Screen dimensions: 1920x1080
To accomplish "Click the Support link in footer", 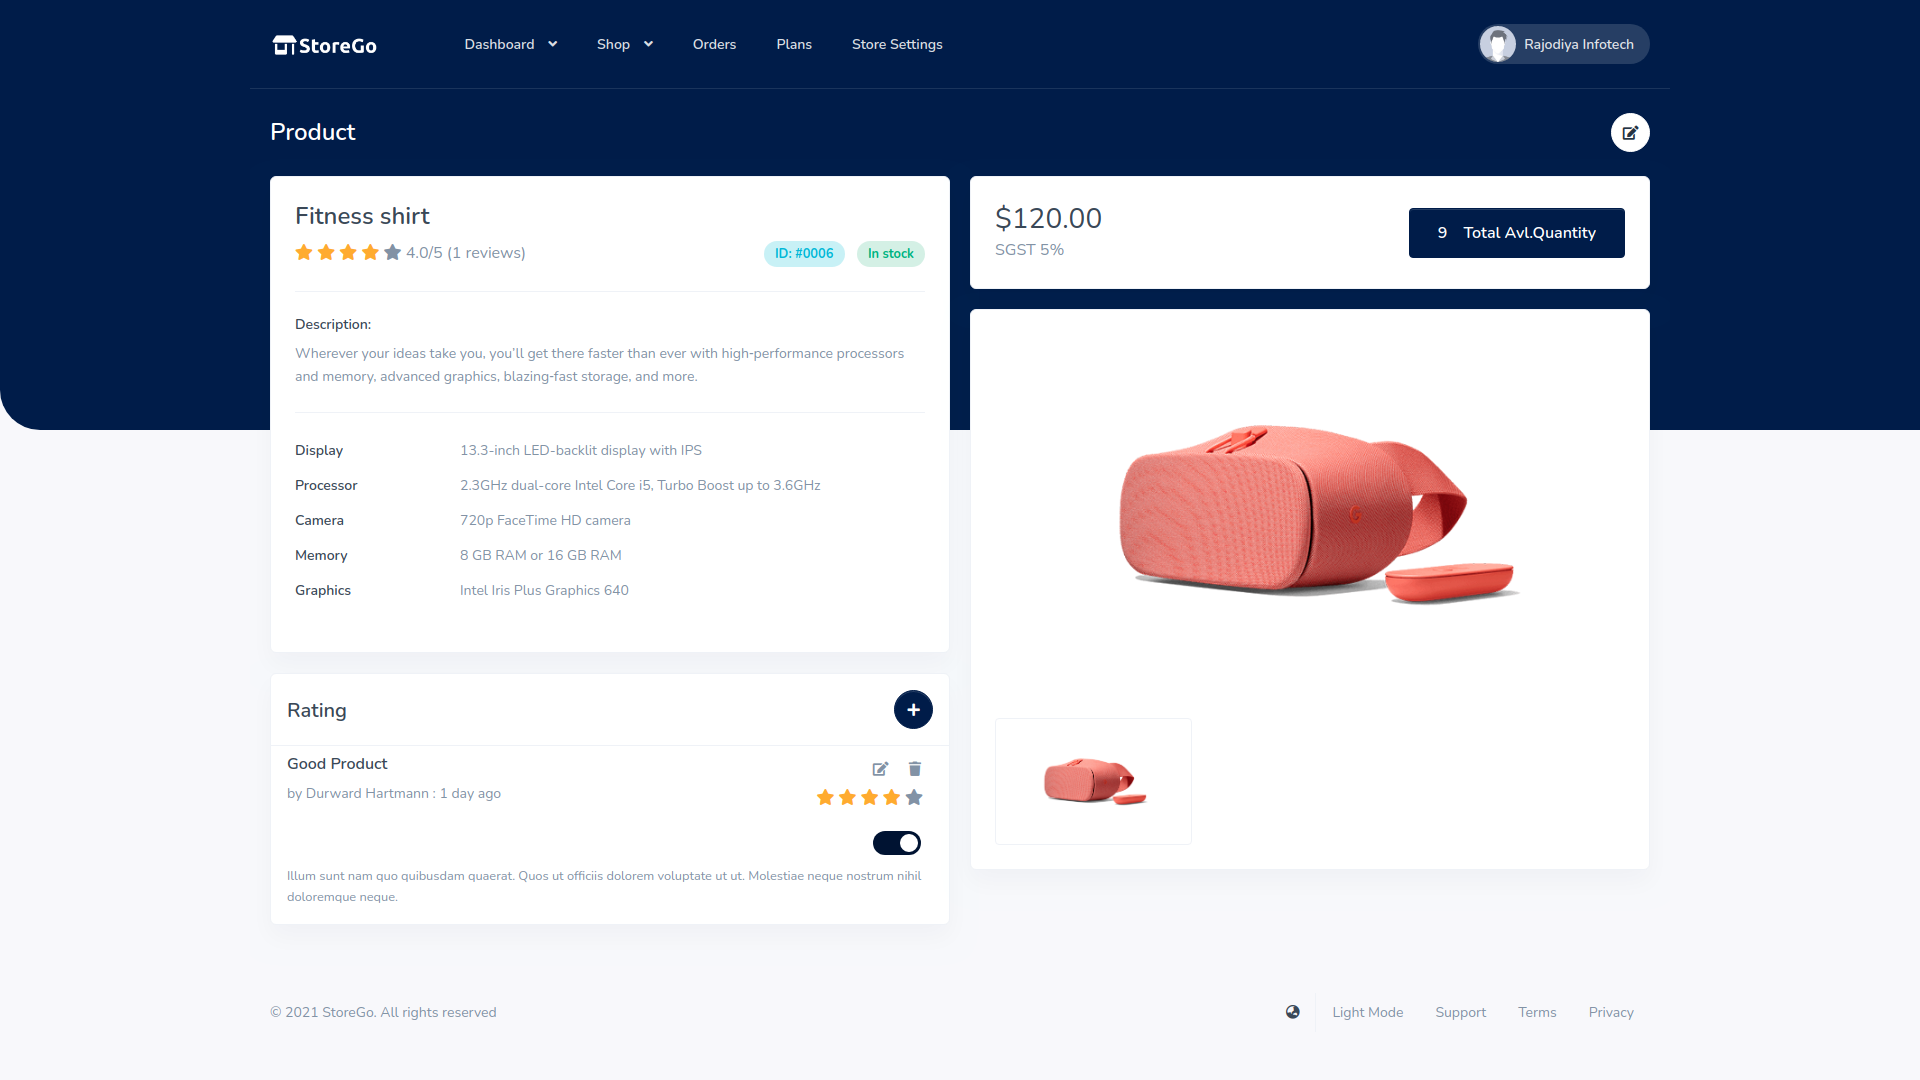I will click(1460, 1013).
